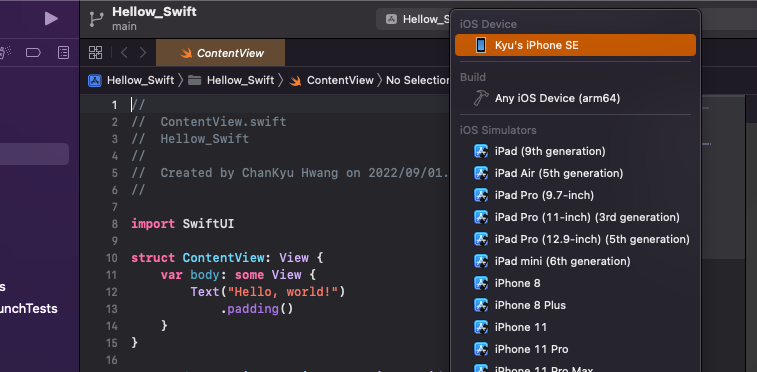Select iPhone 8 simulator
Viewport: 757px width, 372px height.
[575, 283]
